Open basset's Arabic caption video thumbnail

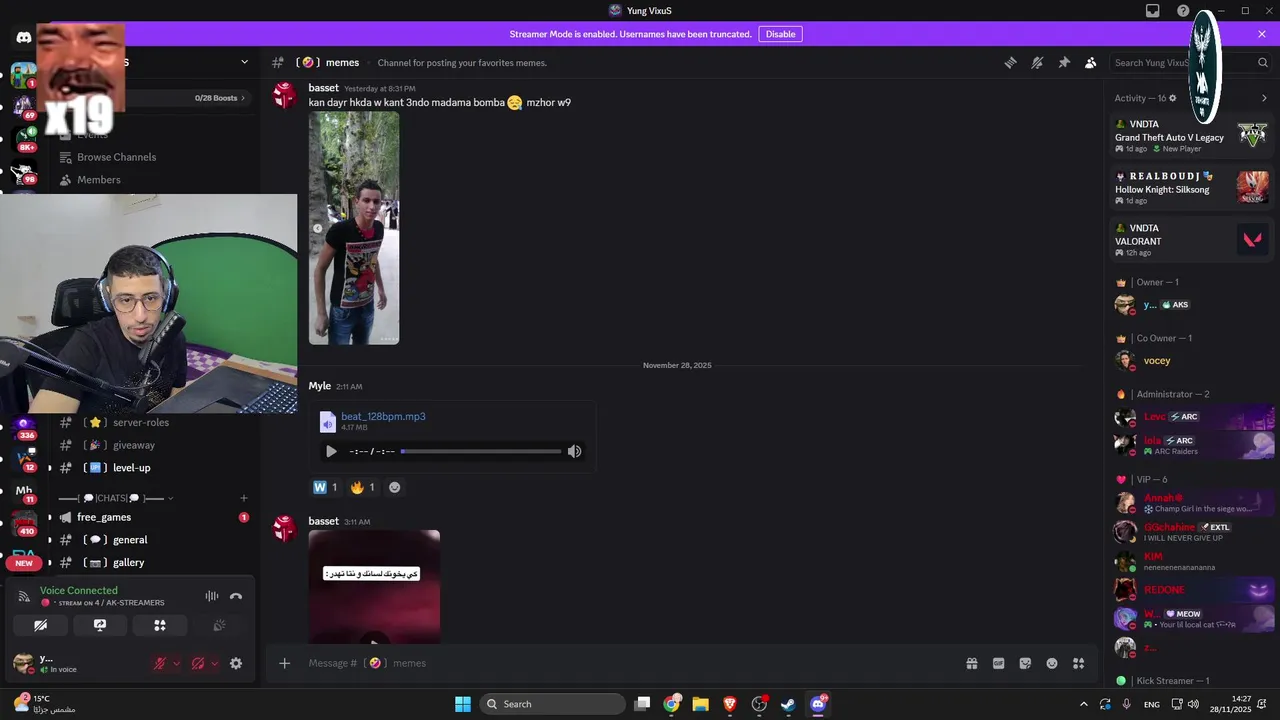pyautogui.click(x=374, y=587)
